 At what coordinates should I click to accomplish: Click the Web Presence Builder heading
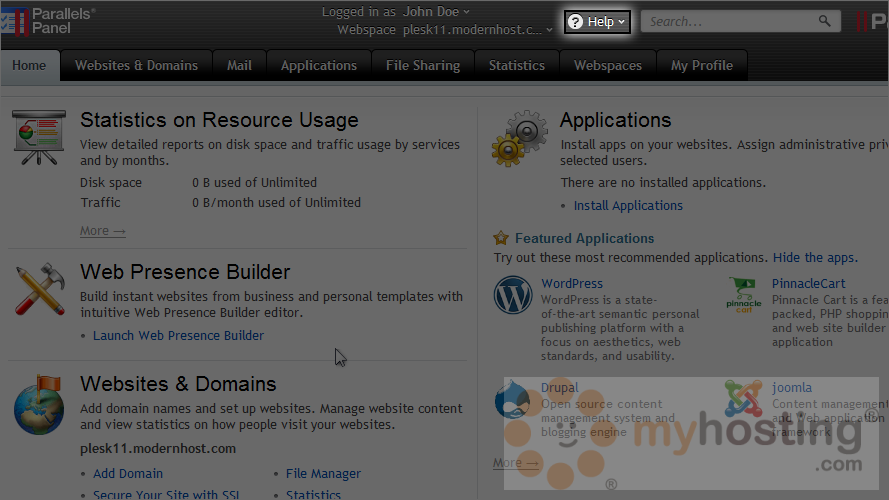[185, 272]
